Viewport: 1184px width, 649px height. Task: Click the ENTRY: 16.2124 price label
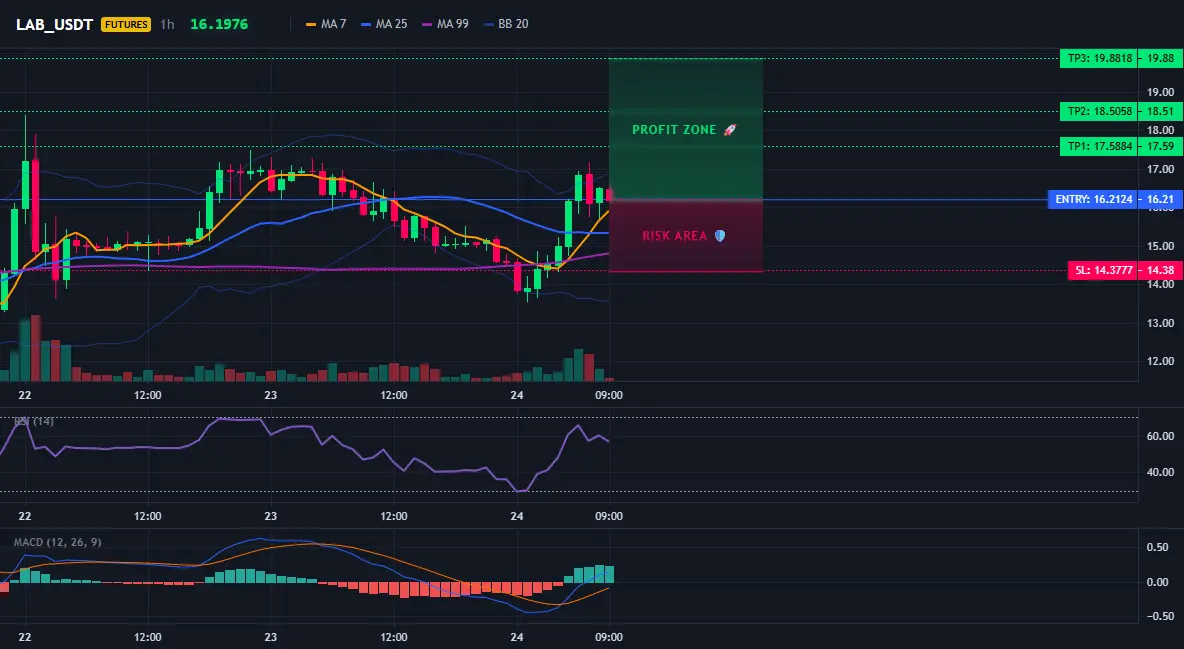1093,199
